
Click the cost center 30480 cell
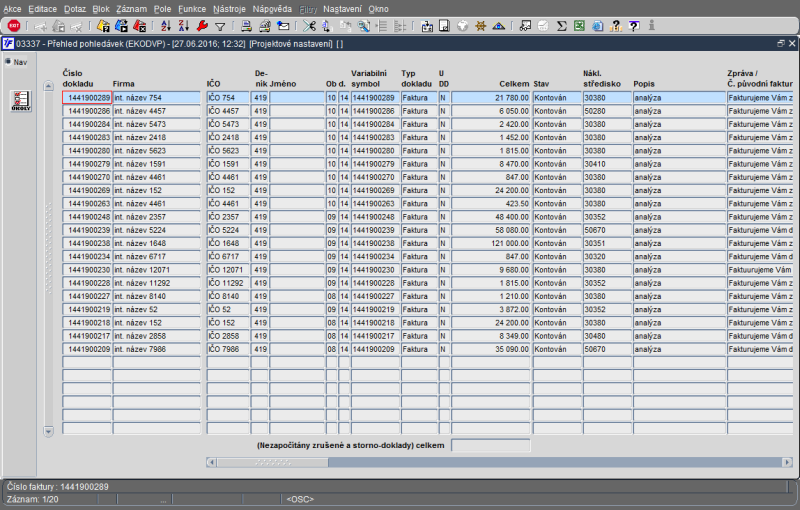(607, 336)
